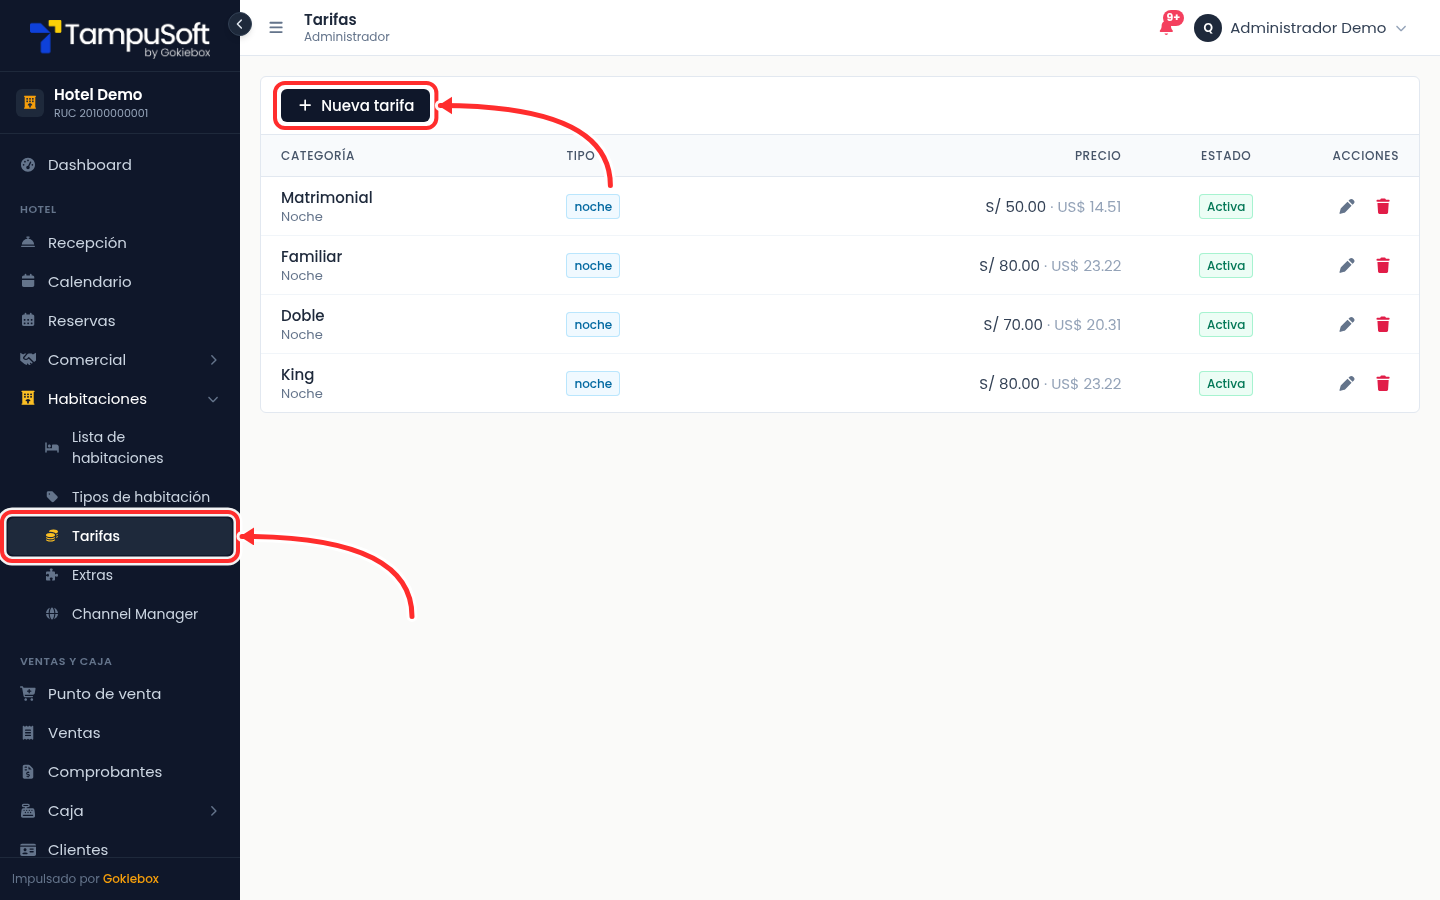
Task: Follow the Gokiebox link in footer
Action: [x=131, y=879]
